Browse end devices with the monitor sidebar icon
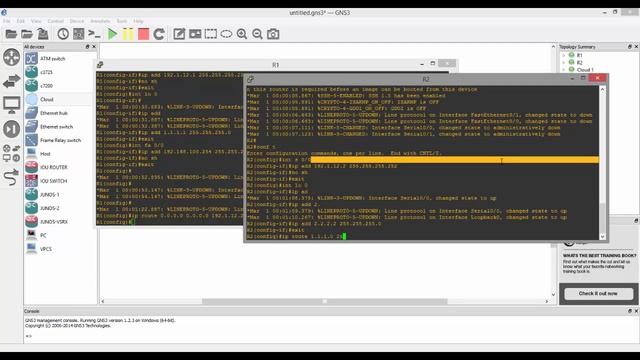 [x=11, y=105]
